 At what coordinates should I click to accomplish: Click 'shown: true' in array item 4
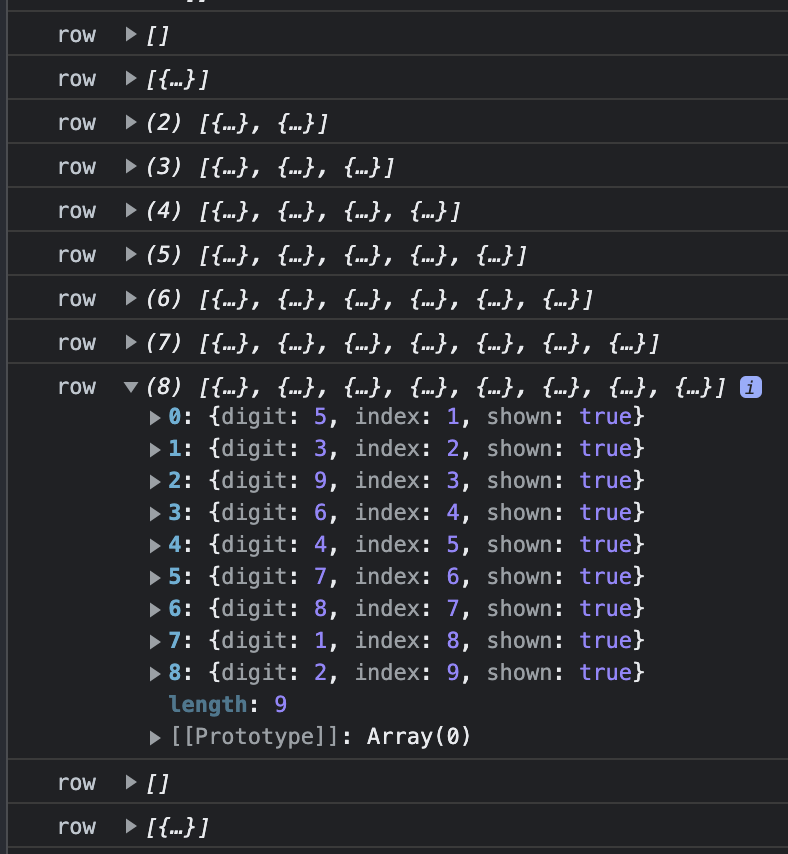click(x=559, y=545)
